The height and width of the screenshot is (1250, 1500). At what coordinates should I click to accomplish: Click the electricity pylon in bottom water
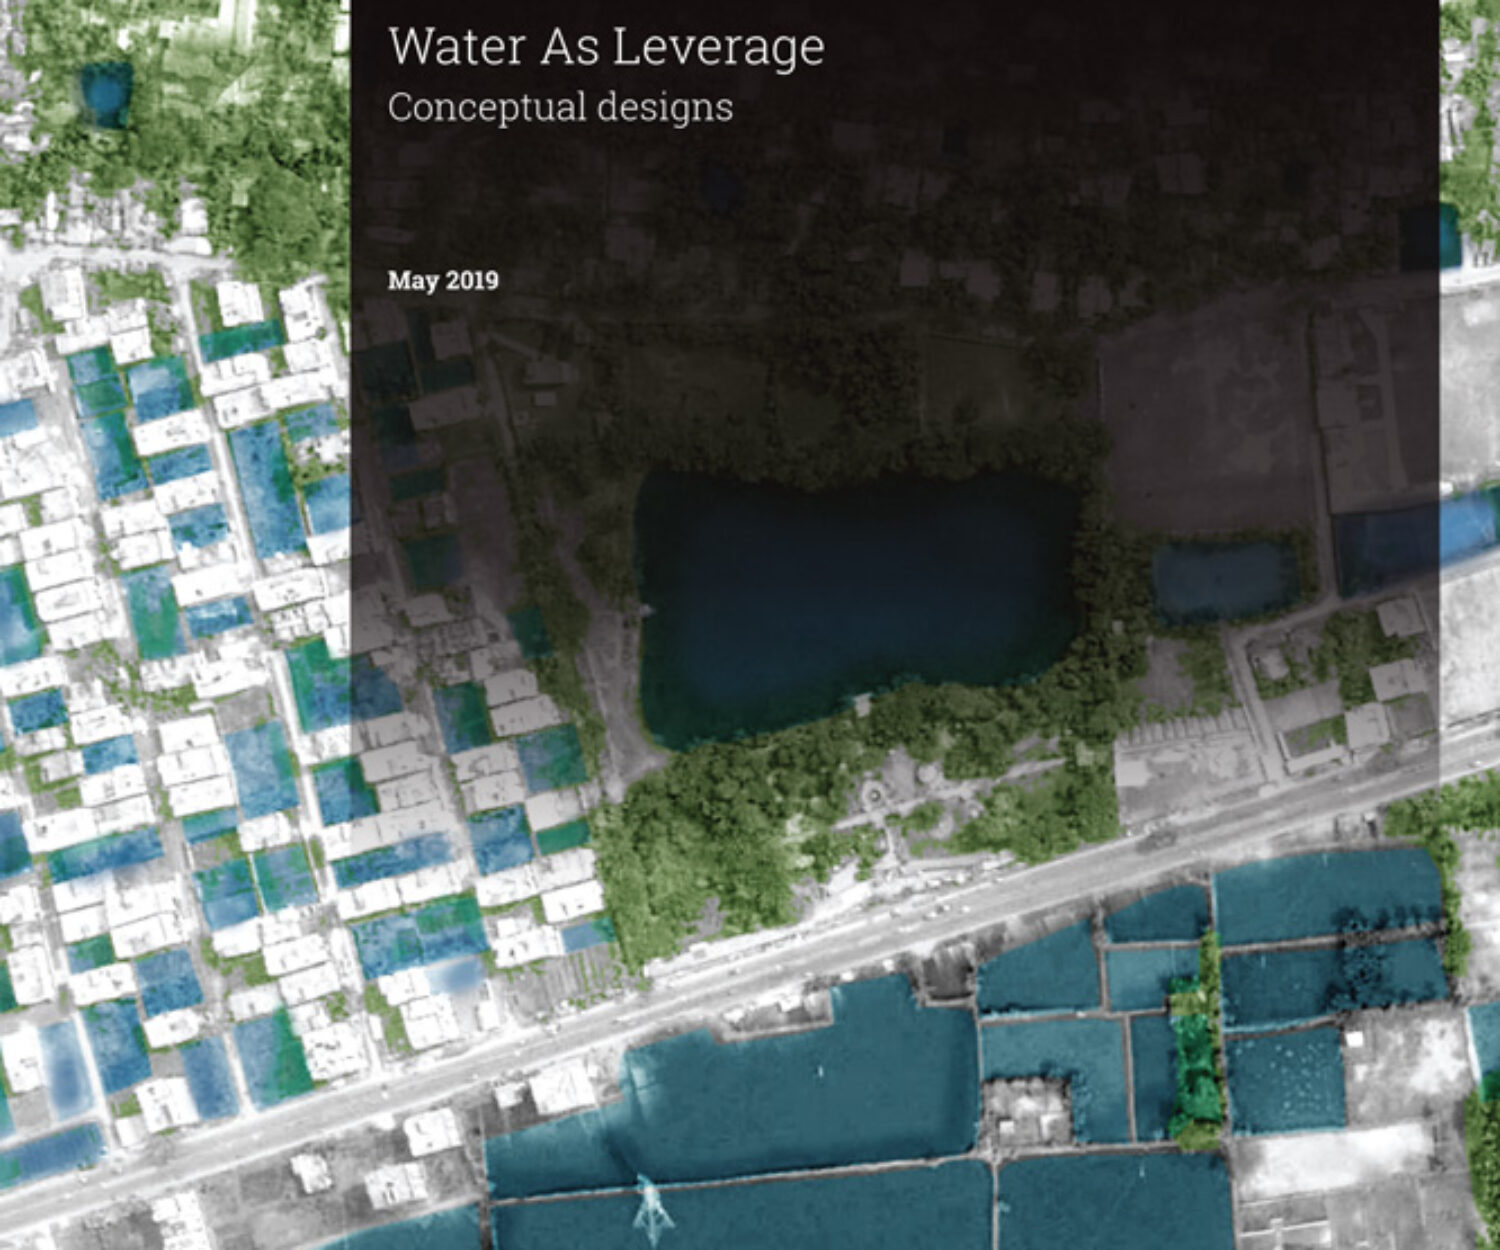(651, 1210)
